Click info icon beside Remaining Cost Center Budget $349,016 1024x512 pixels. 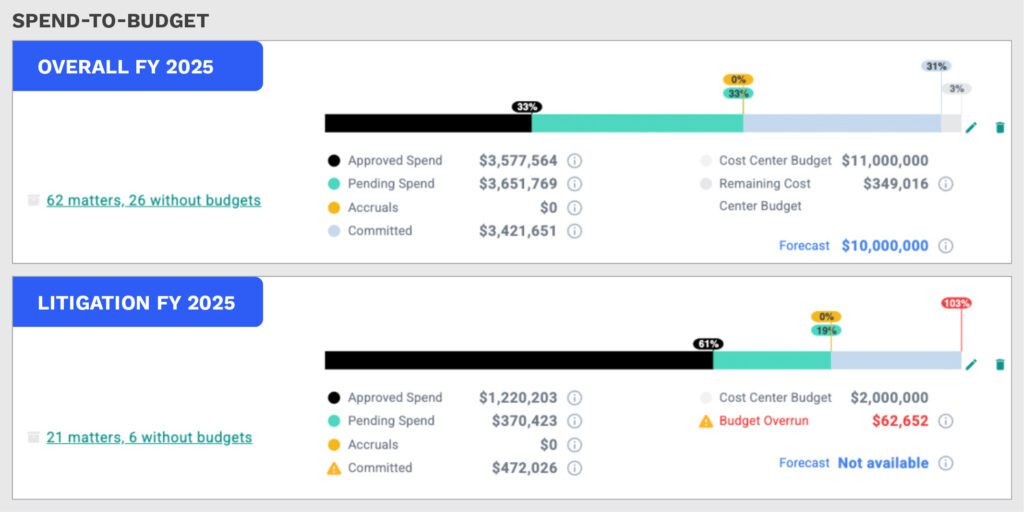click(946, 184)
